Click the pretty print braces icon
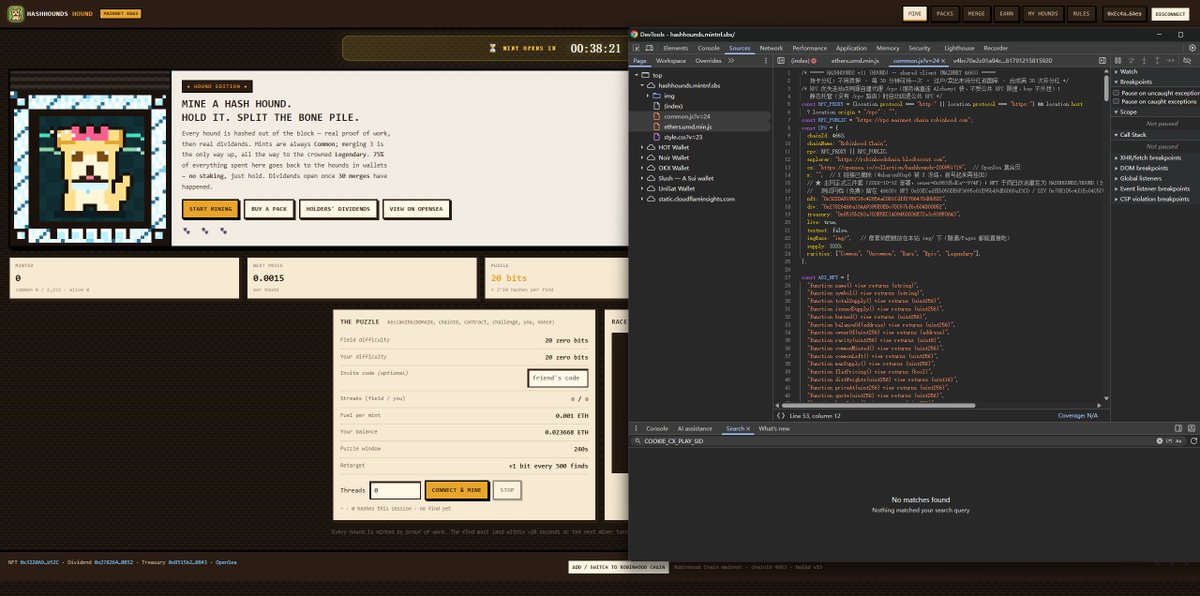Viewport: 1200px width, 596px height. (780, 416)
